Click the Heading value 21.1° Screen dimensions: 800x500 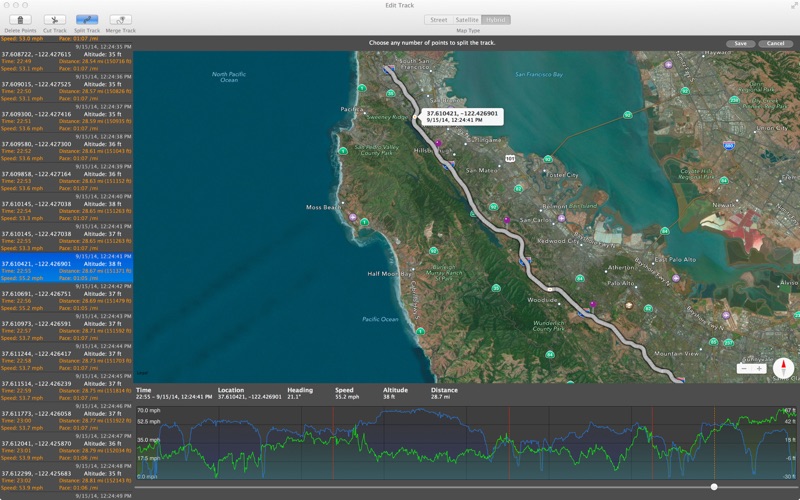tap(293, 397)
